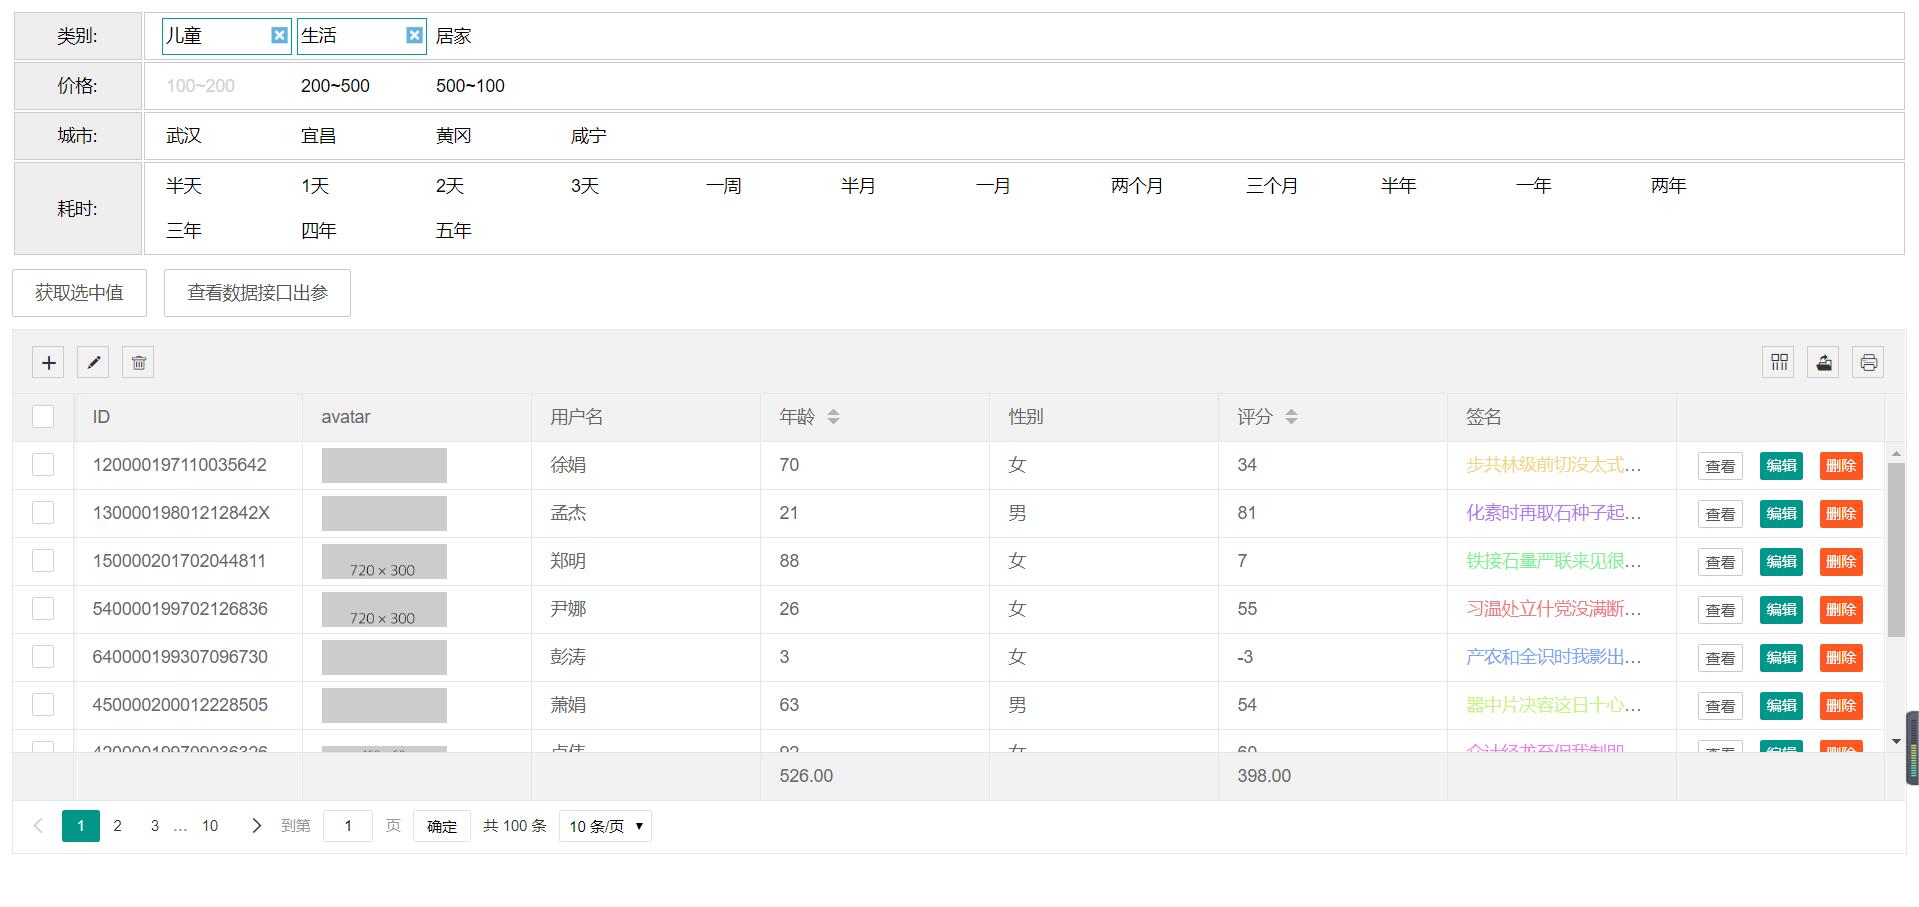Click the 获取选中值 button
This screenshot has height=907, width=1919.
[79, 293]
